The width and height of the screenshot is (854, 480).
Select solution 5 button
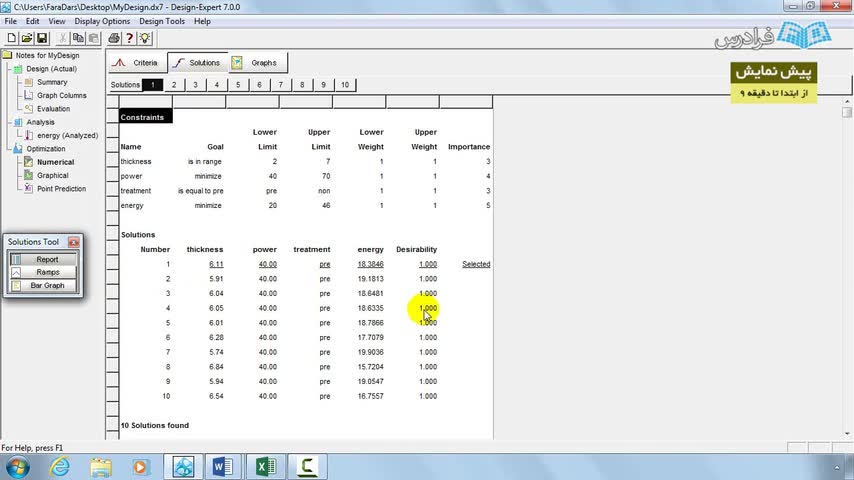tap(237, 85)
